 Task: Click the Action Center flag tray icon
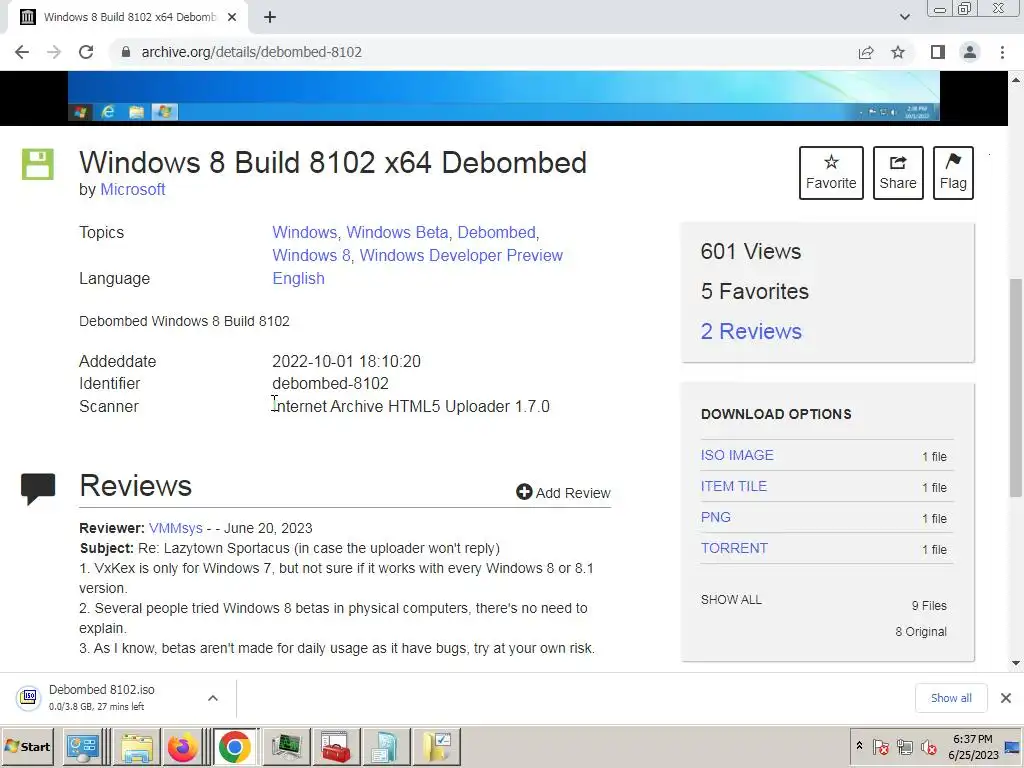pyautogui.click(x=880, y=746)
